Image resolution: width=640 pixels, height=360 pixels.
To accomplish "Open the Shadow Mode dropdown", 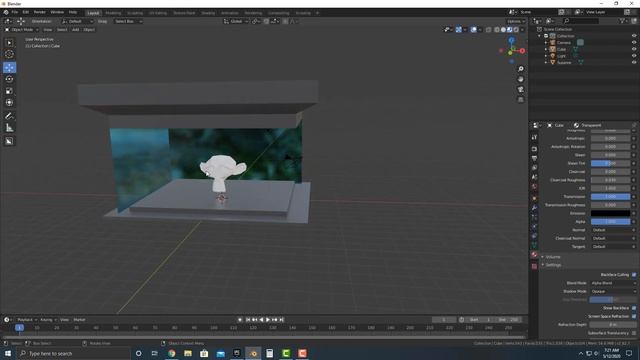I will (x=613, y=291).
